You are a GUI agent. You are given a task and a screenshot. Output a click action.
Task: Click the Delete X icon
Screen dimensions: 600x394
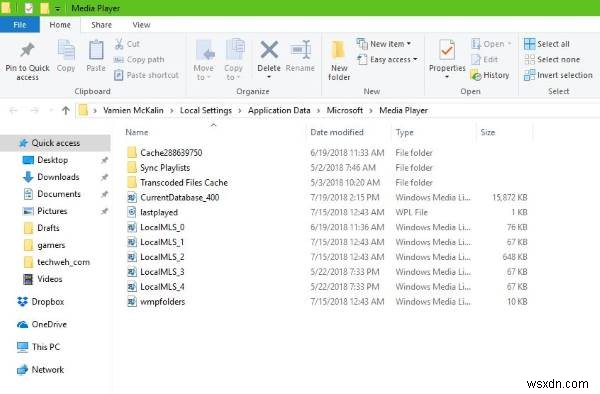pos(269,50)
